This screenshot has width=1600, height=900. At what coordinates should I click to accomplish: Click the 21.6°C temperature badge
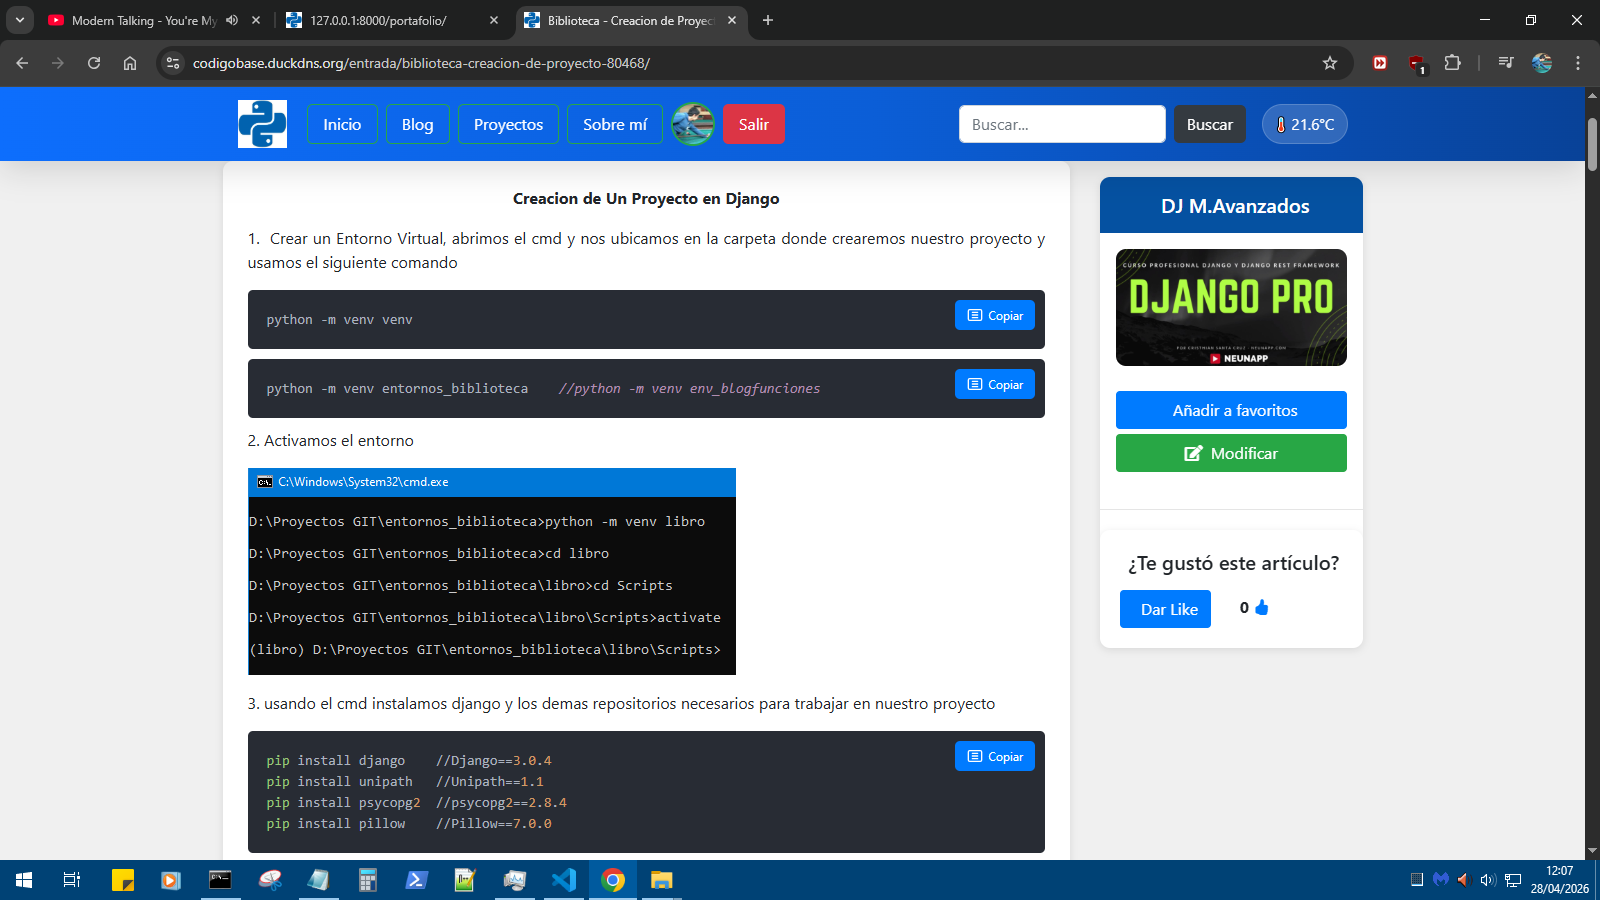1305,124
